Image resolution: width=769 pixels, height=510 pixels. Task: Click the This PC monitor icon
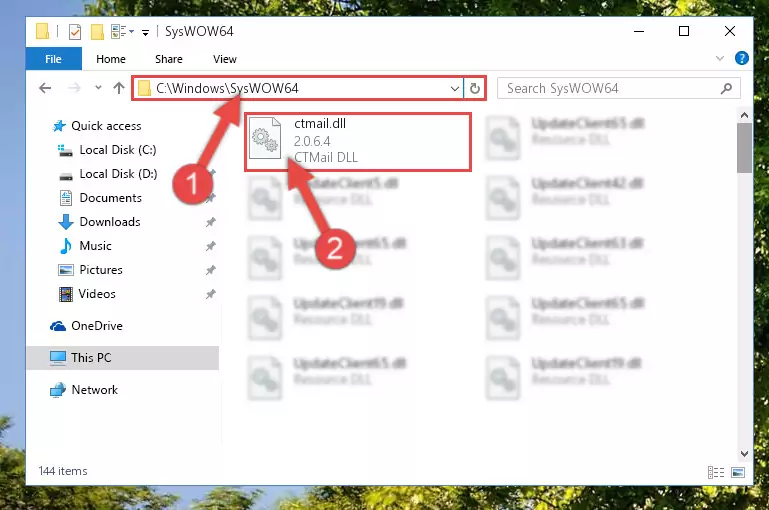pos(58,358)
